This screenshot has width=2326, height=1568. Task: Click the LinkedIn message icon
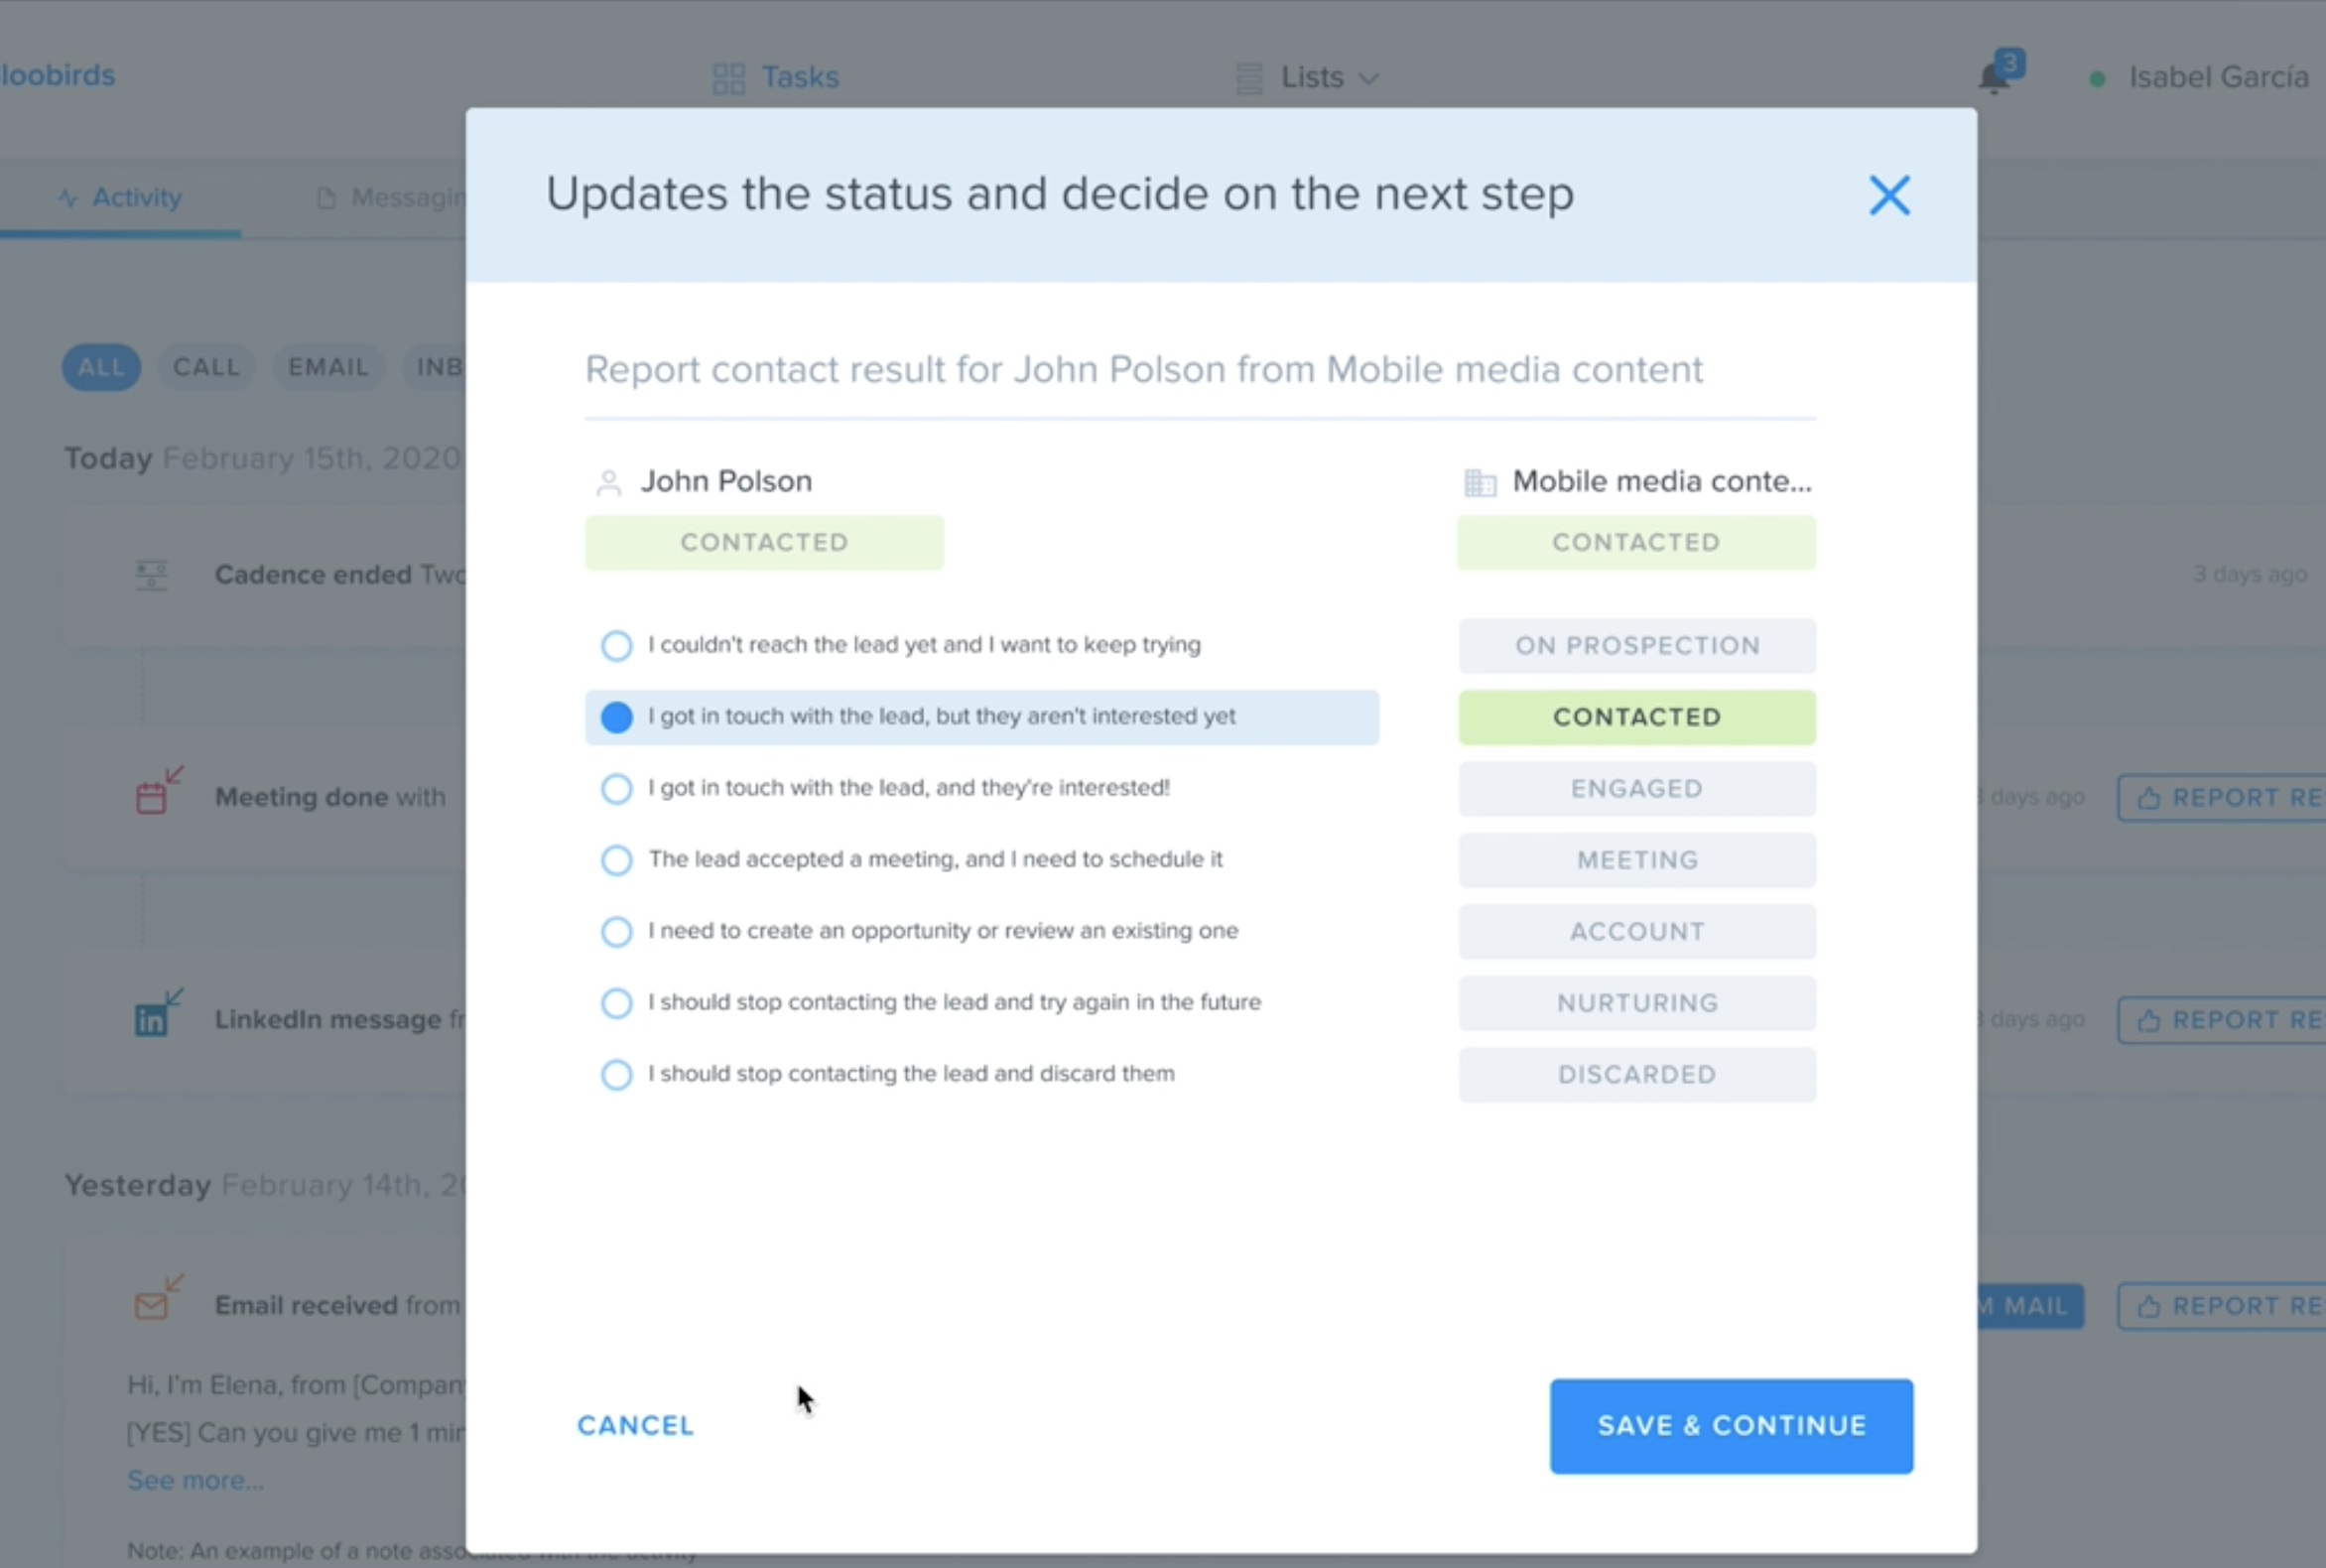(x=158, y=1014)
